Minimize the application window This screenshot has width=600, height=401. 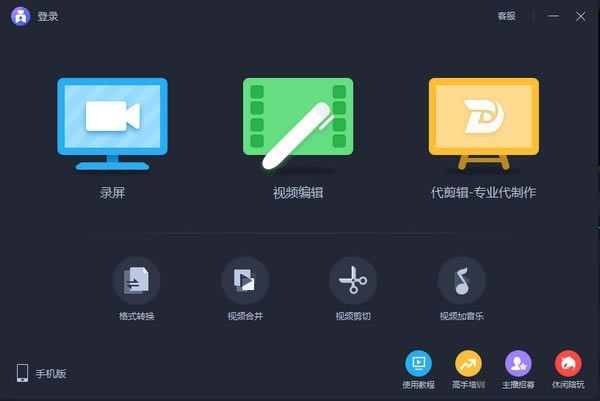tap(555, 16)
